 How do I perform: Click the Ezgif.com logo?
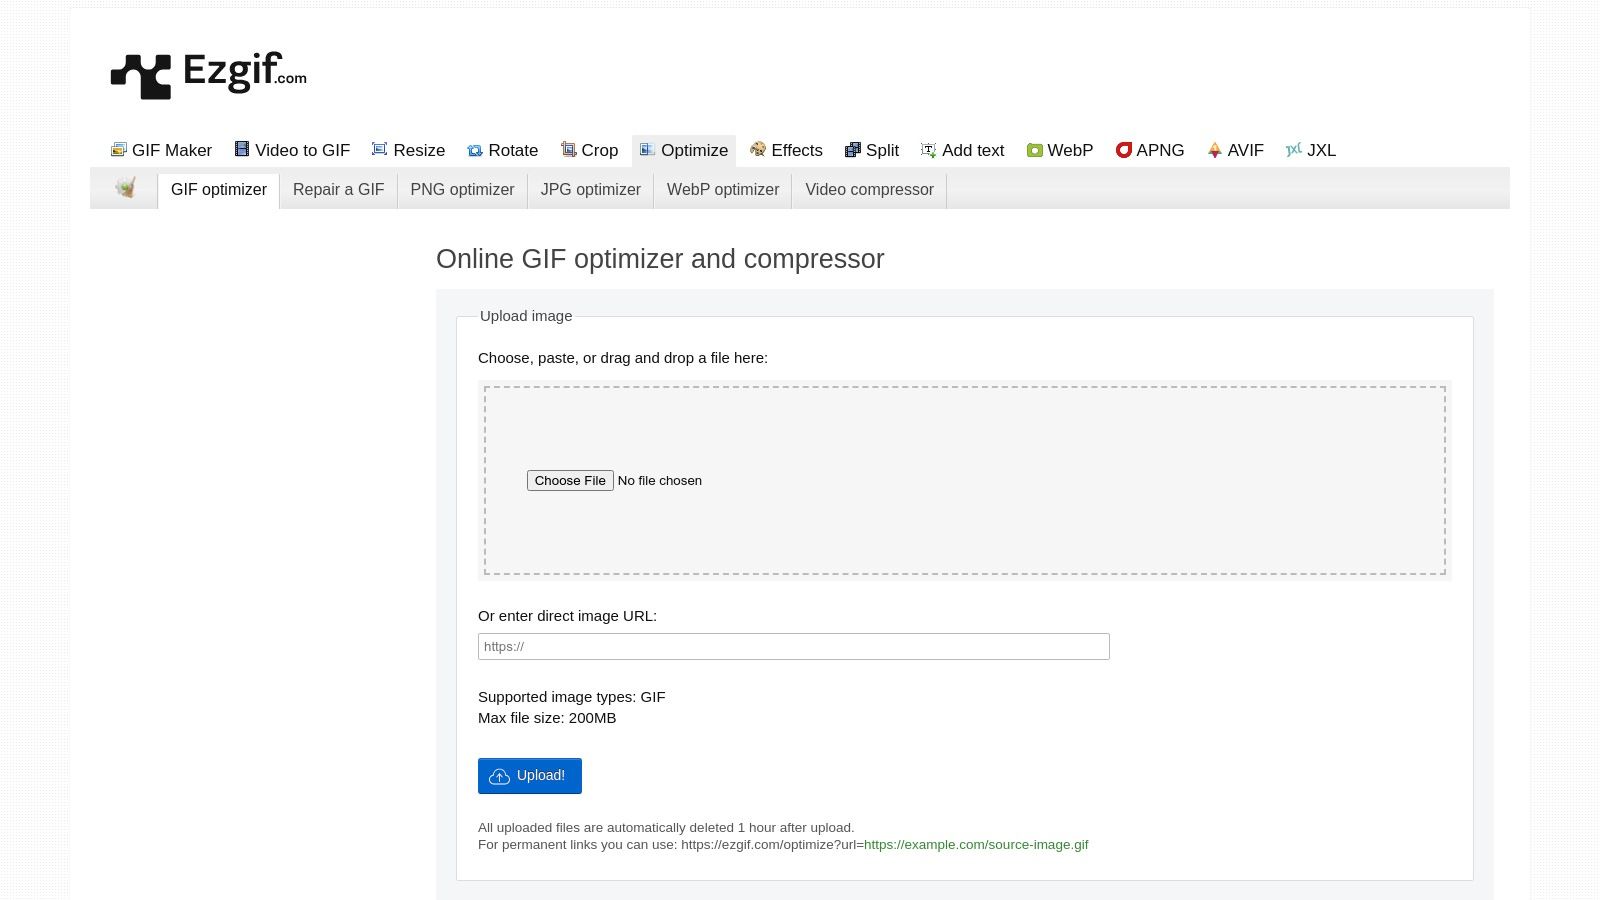pos(209,75)
